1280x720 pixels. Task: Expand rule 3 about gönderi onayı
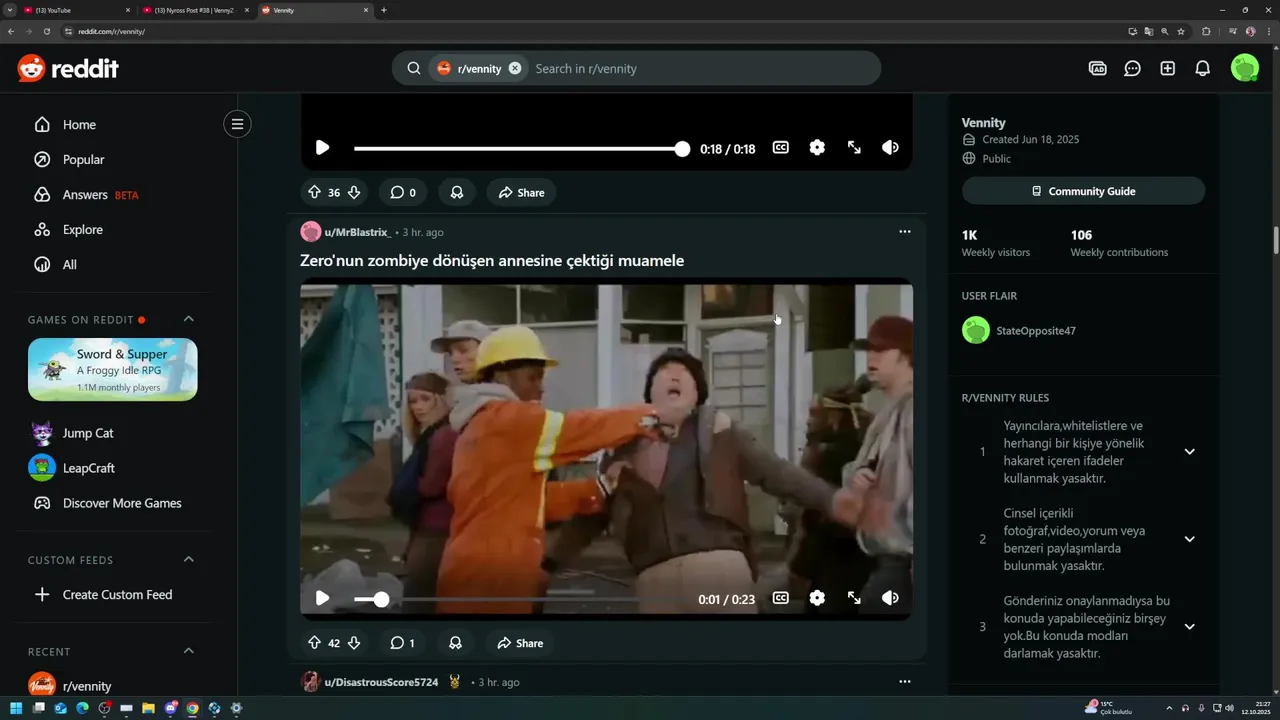coord(1189,627)
